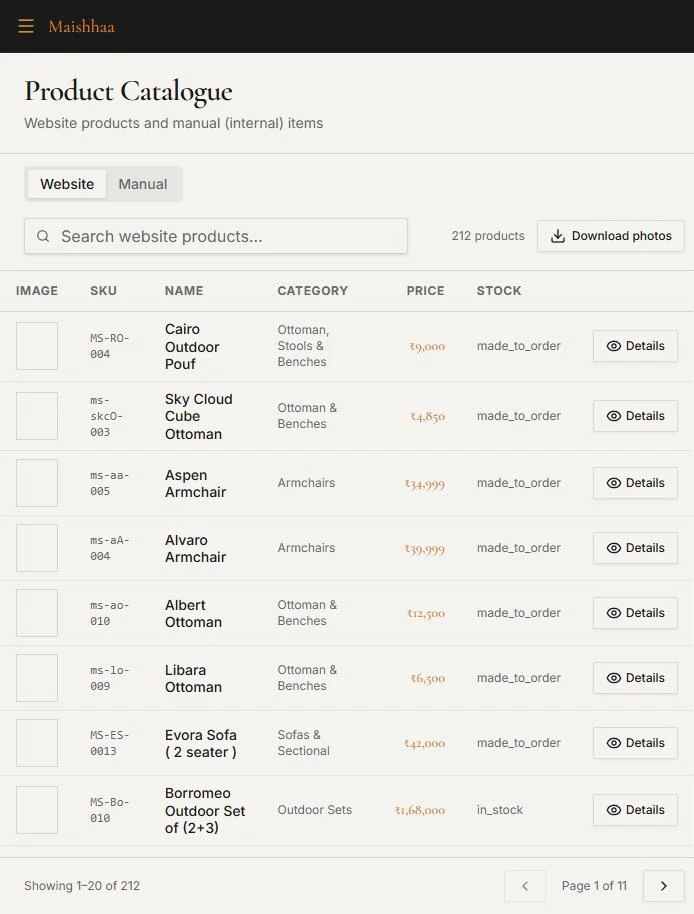This screenshot has width=694, height=914.
Task: Select the Alvaro Armchair name
Action: pyautogui.click(x=195, y=549)
